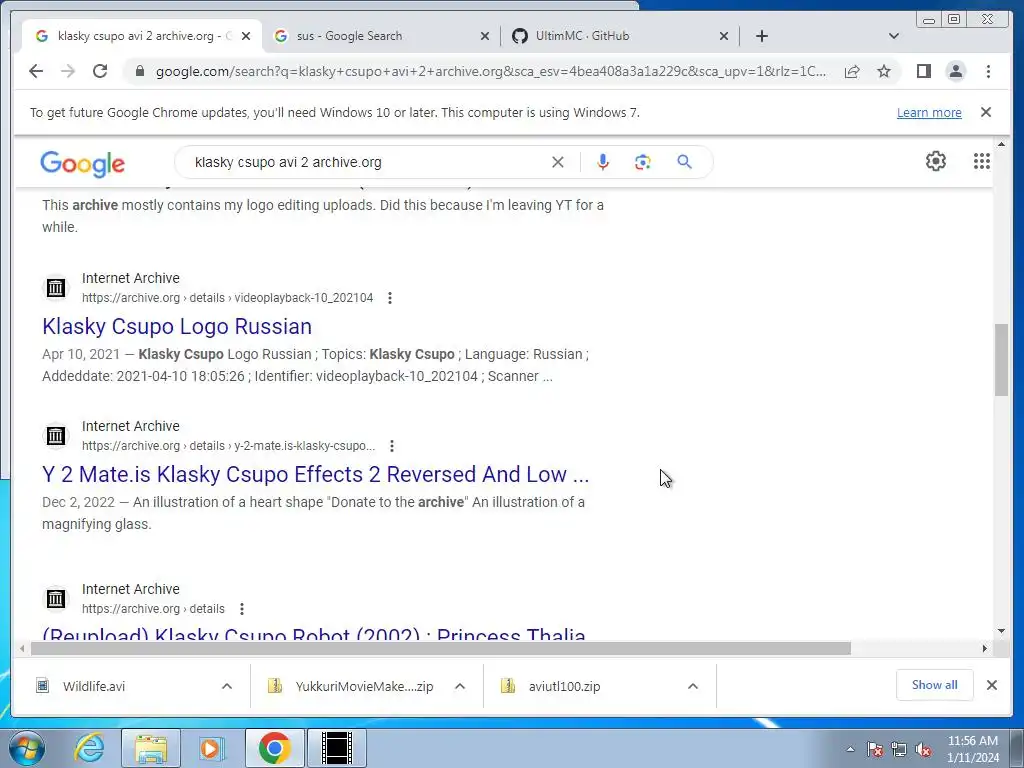Open the Action Center flag icon
This screenshot has width=1024, height=768.
coord(874,750)
